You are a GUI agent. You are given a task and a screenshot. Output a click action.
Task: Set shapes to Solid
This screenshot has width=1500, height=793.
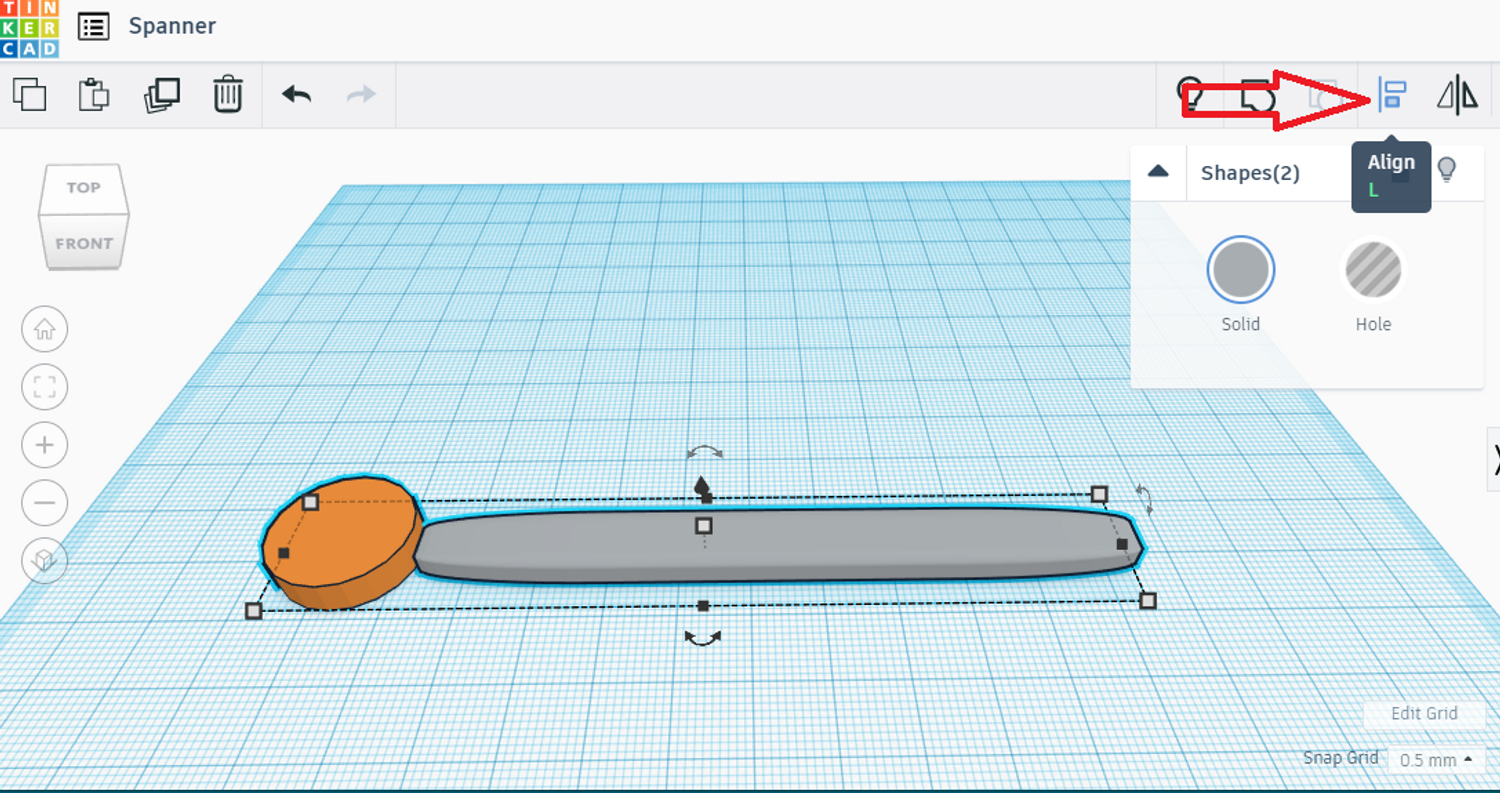pyautogui.click(x=1240, y=270)
